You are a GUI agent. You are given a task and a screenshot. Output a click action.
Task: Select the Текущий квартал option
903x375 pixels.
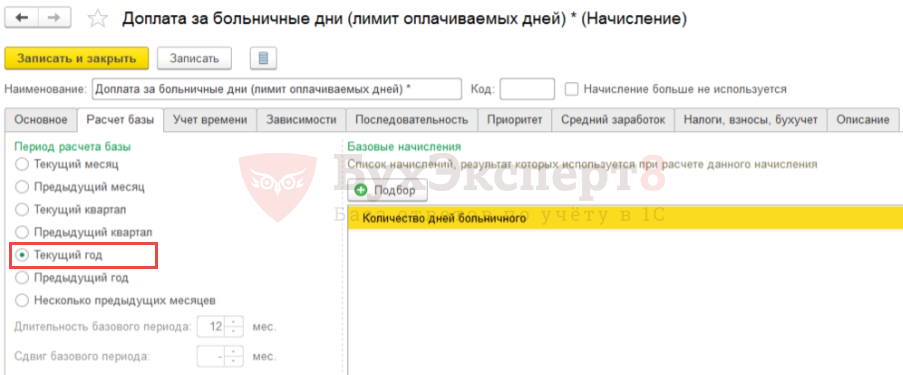coord(21,209)
